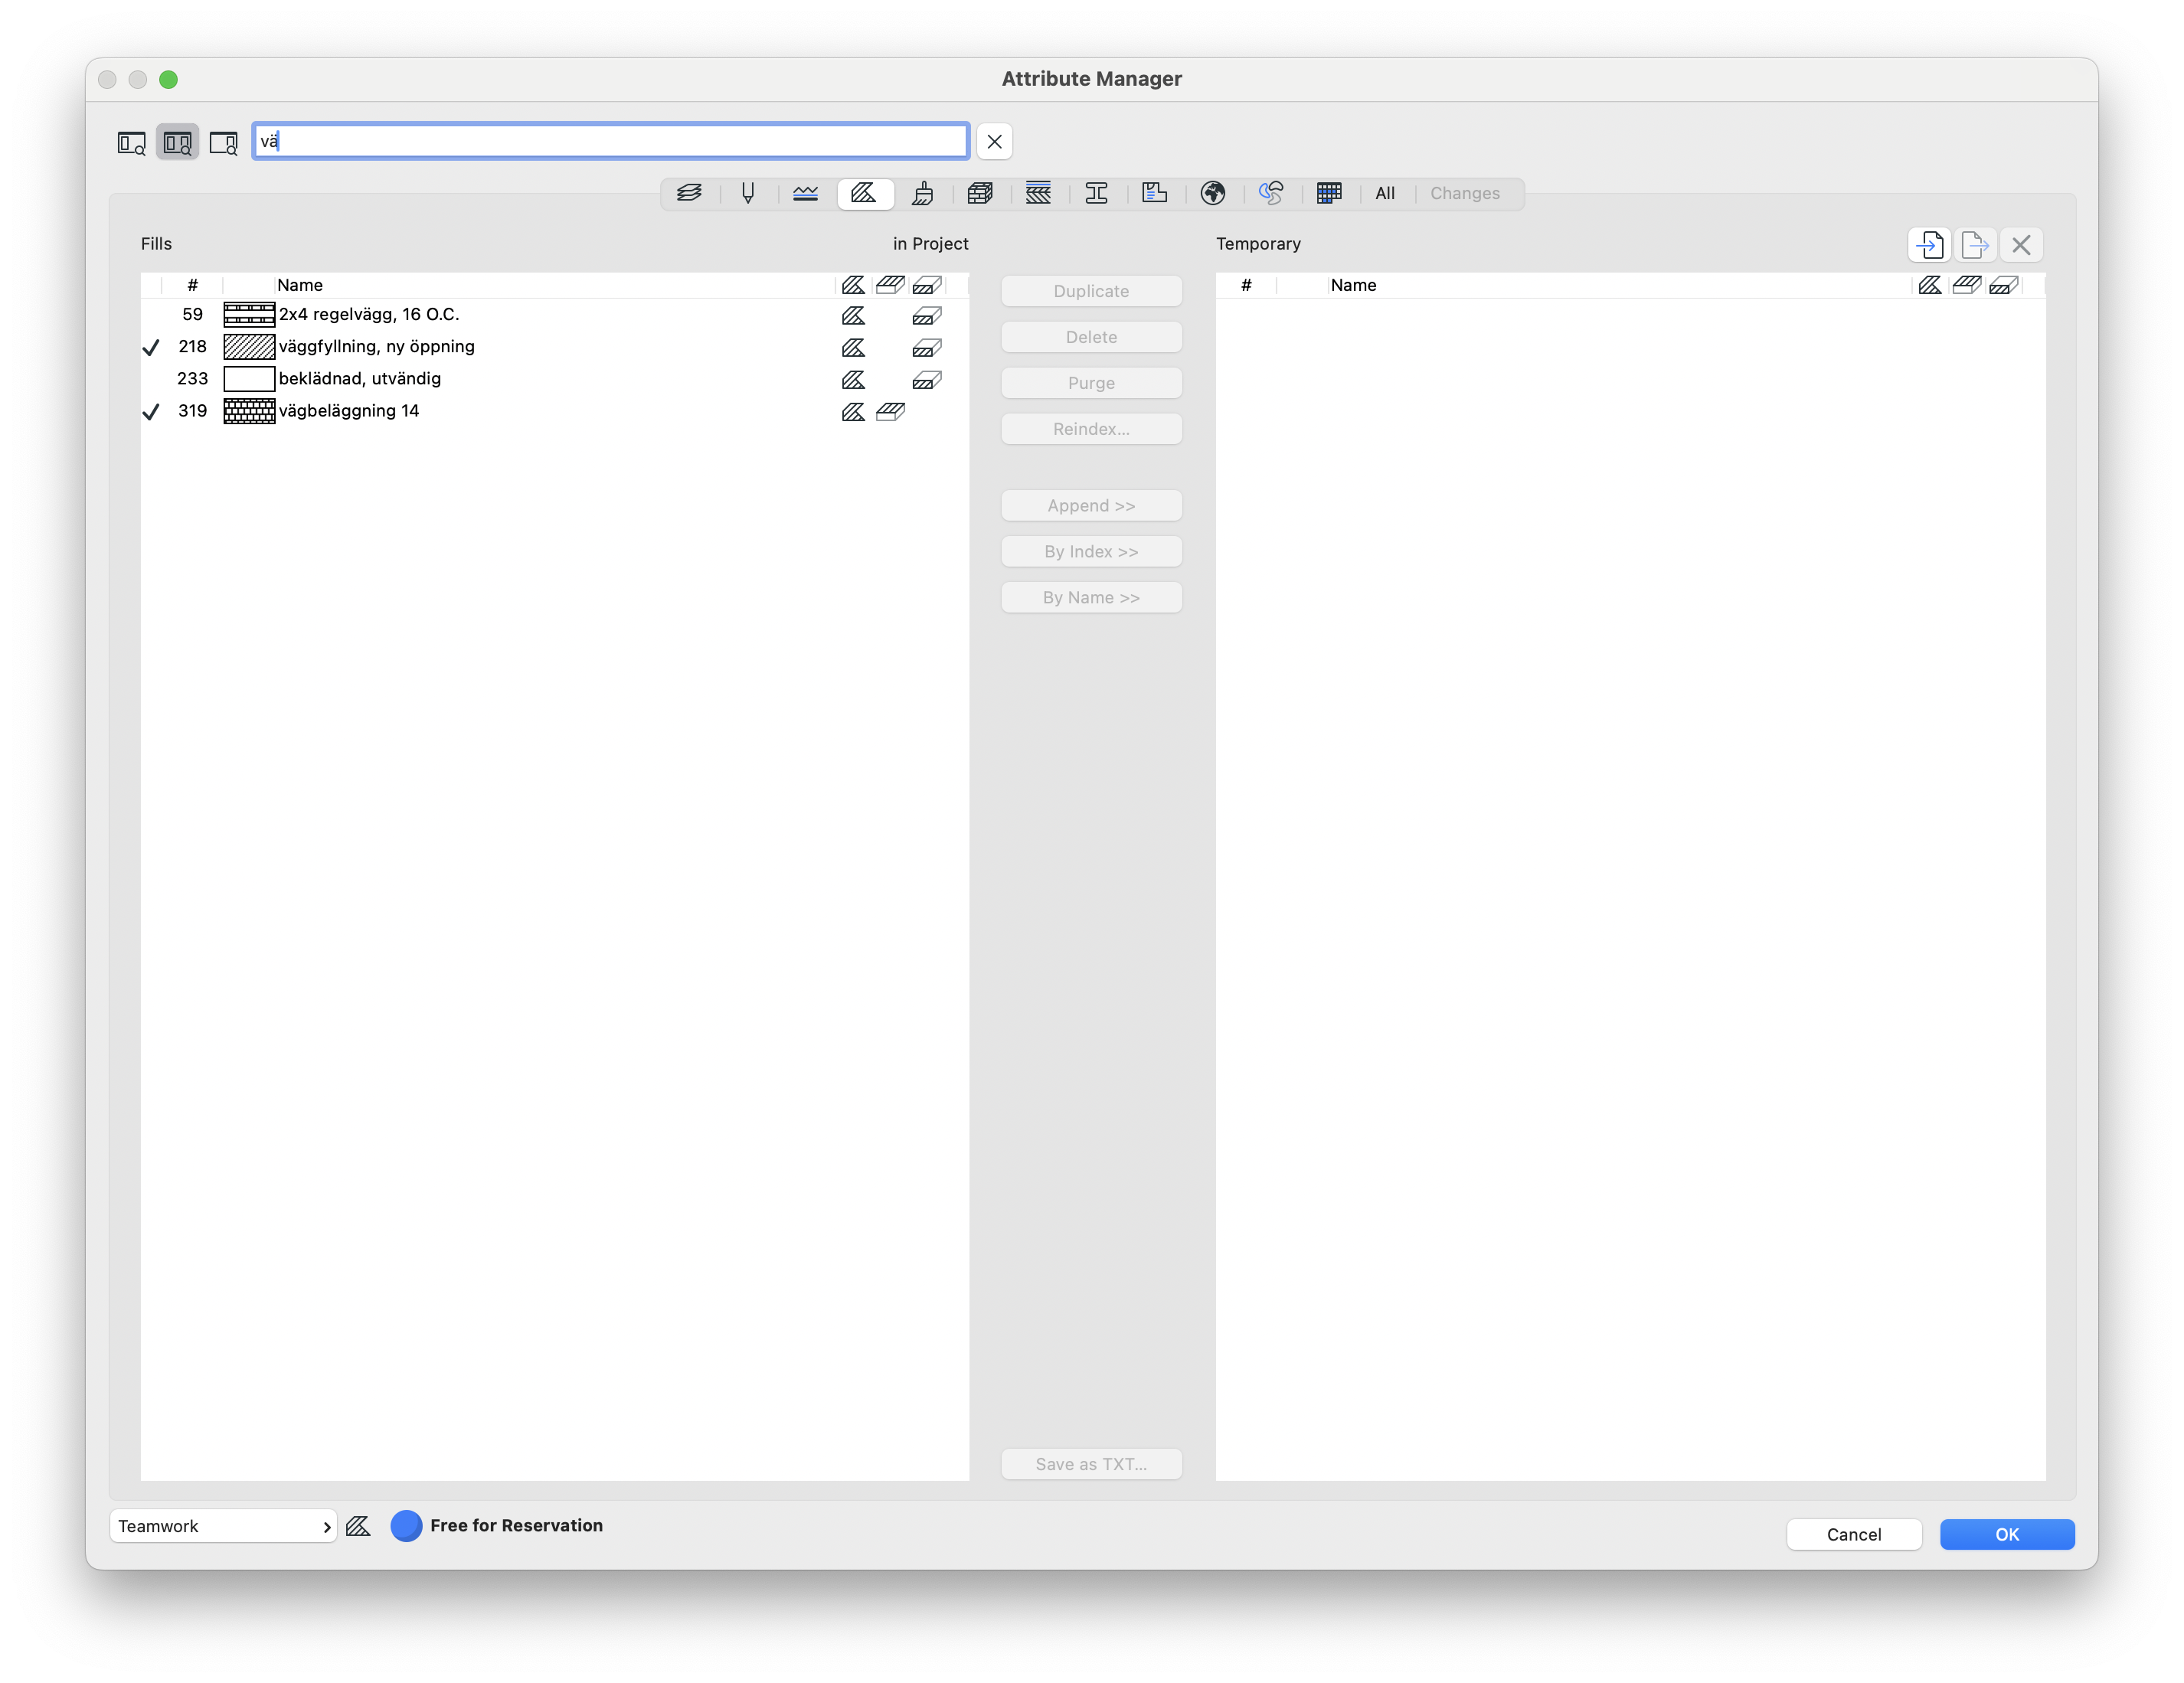Select the Line Types attribute tab
2184x1683 pixels.
tap(805, 193)
